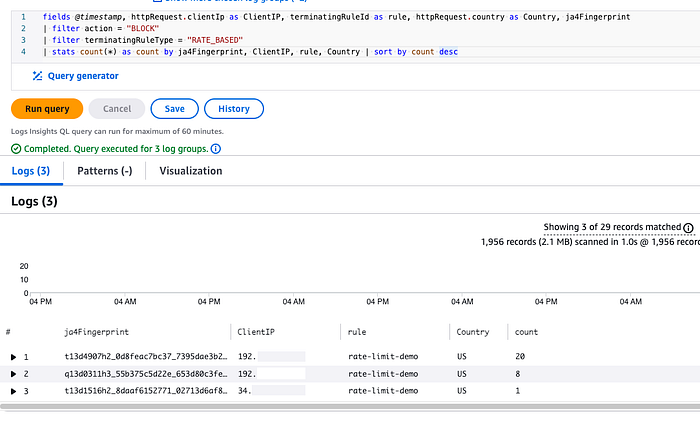Viewport: 700px width, 433px height.
Task: Click the count value 20
Action: click(520, 357)
